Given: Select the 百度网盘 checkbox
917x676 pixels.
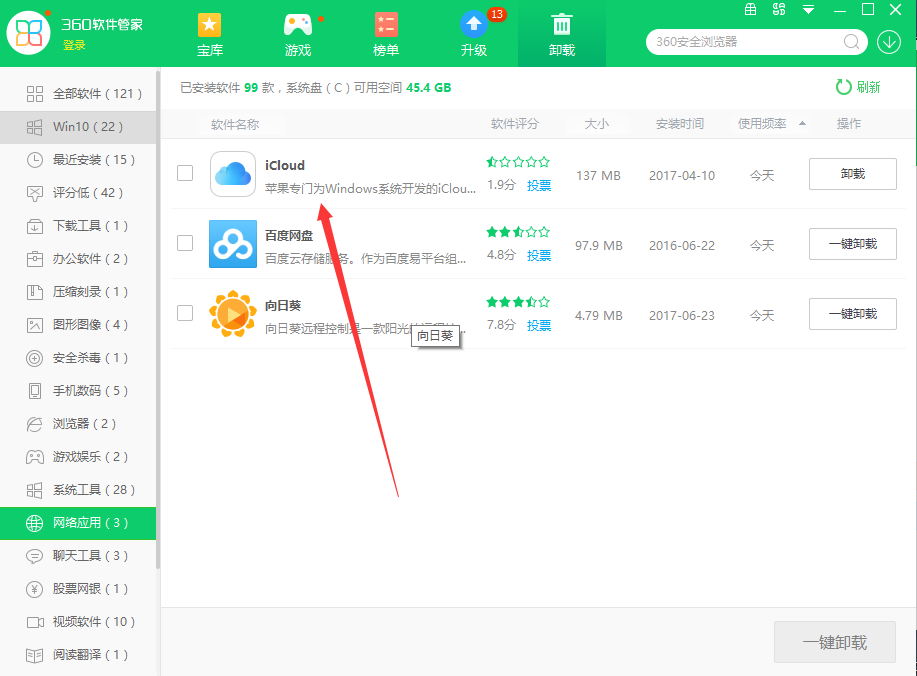Looking at the screenshot, I should [x=184, y=243].
